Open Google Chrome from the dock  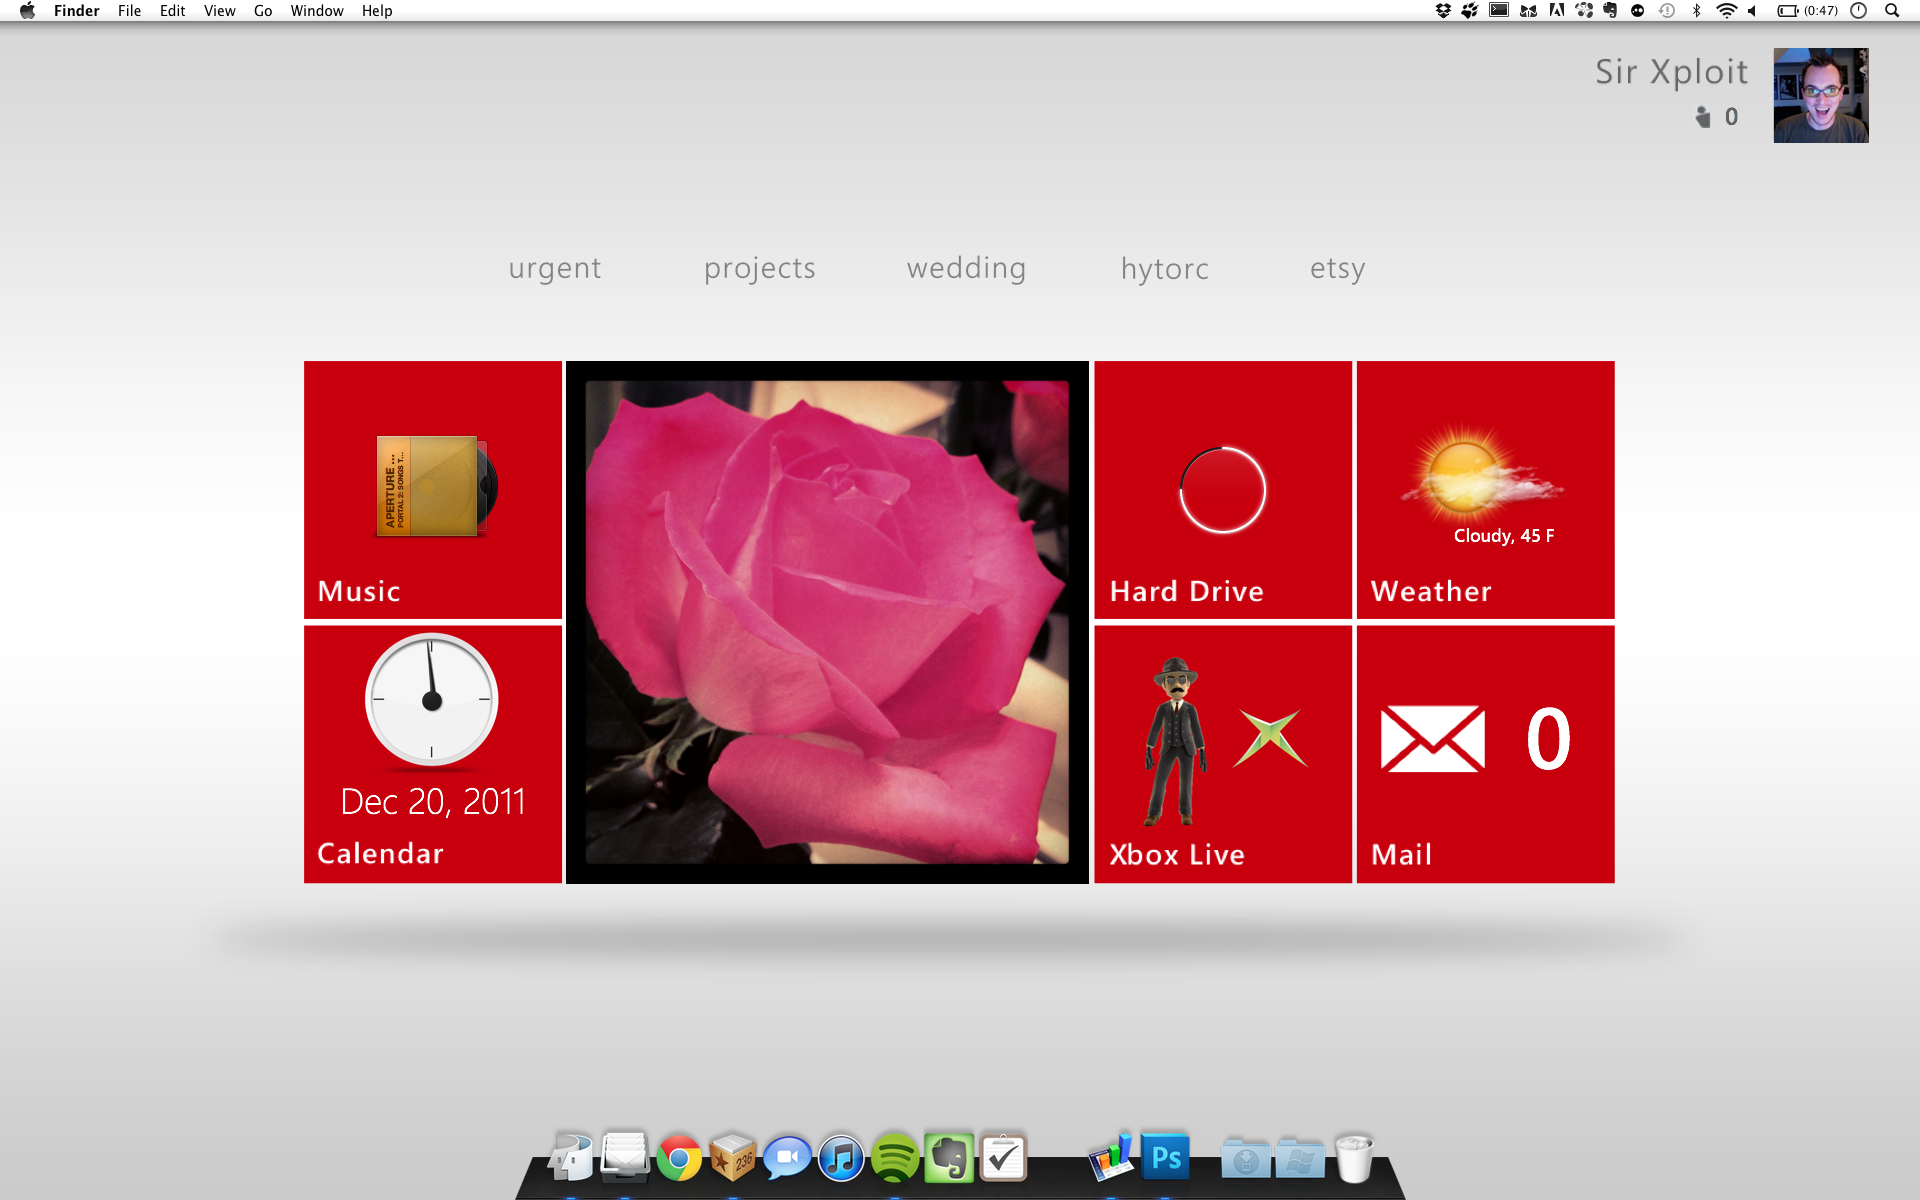679,1159
